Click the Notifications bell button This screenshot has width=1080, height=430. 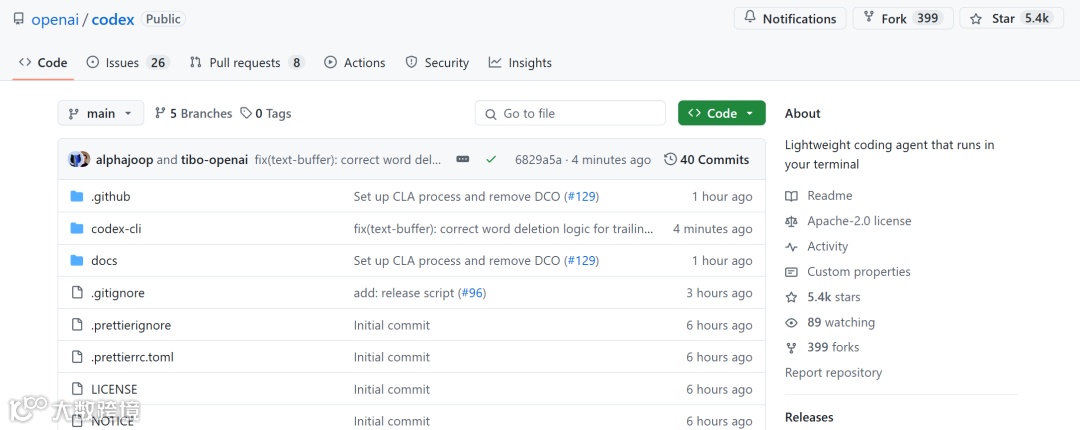coord(790,19)
